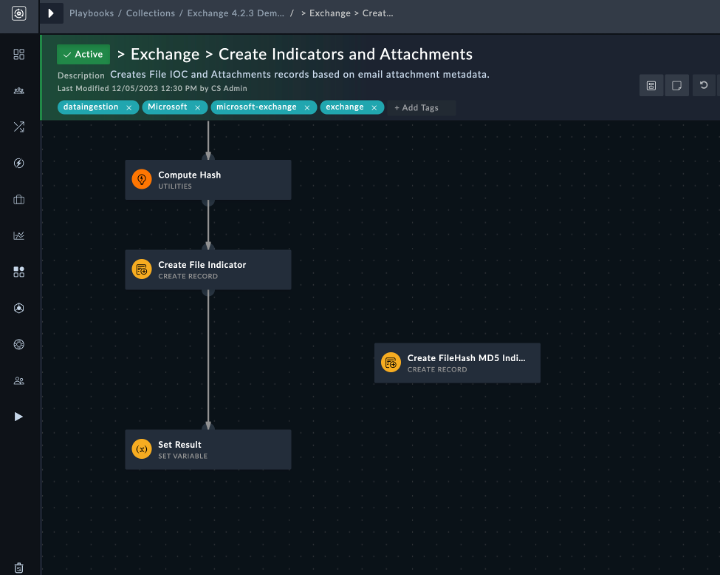Open the line chart reports icon
The width and height of the screenshot is (720, 576).
pyautogui.click(x=19, y=236)
